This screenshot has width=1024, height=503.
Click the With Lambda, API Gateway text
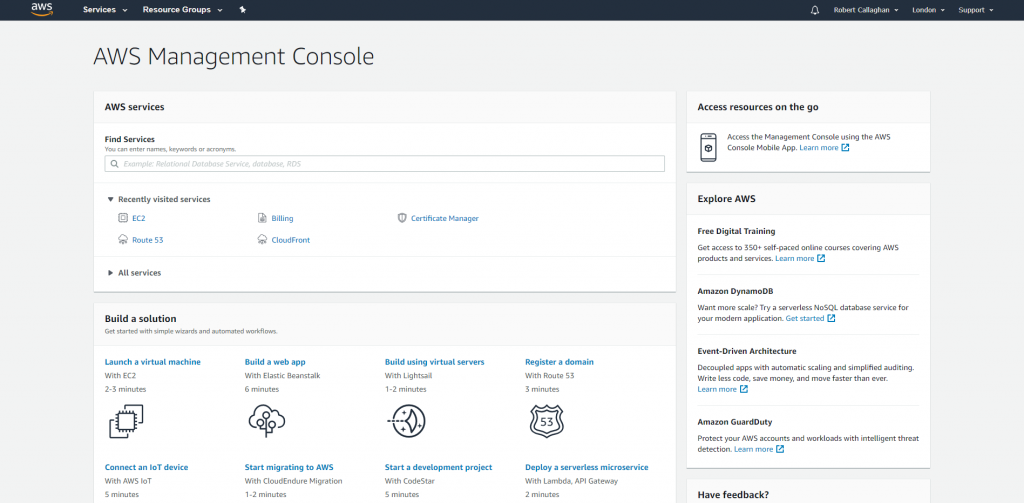coord(571,481)
